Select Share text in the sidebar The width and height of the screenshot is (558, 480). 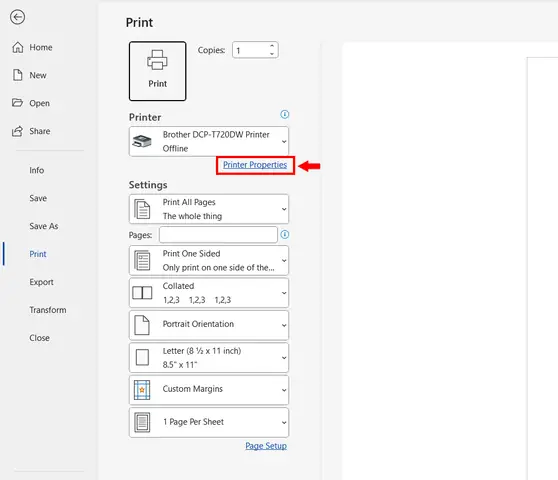40,131
